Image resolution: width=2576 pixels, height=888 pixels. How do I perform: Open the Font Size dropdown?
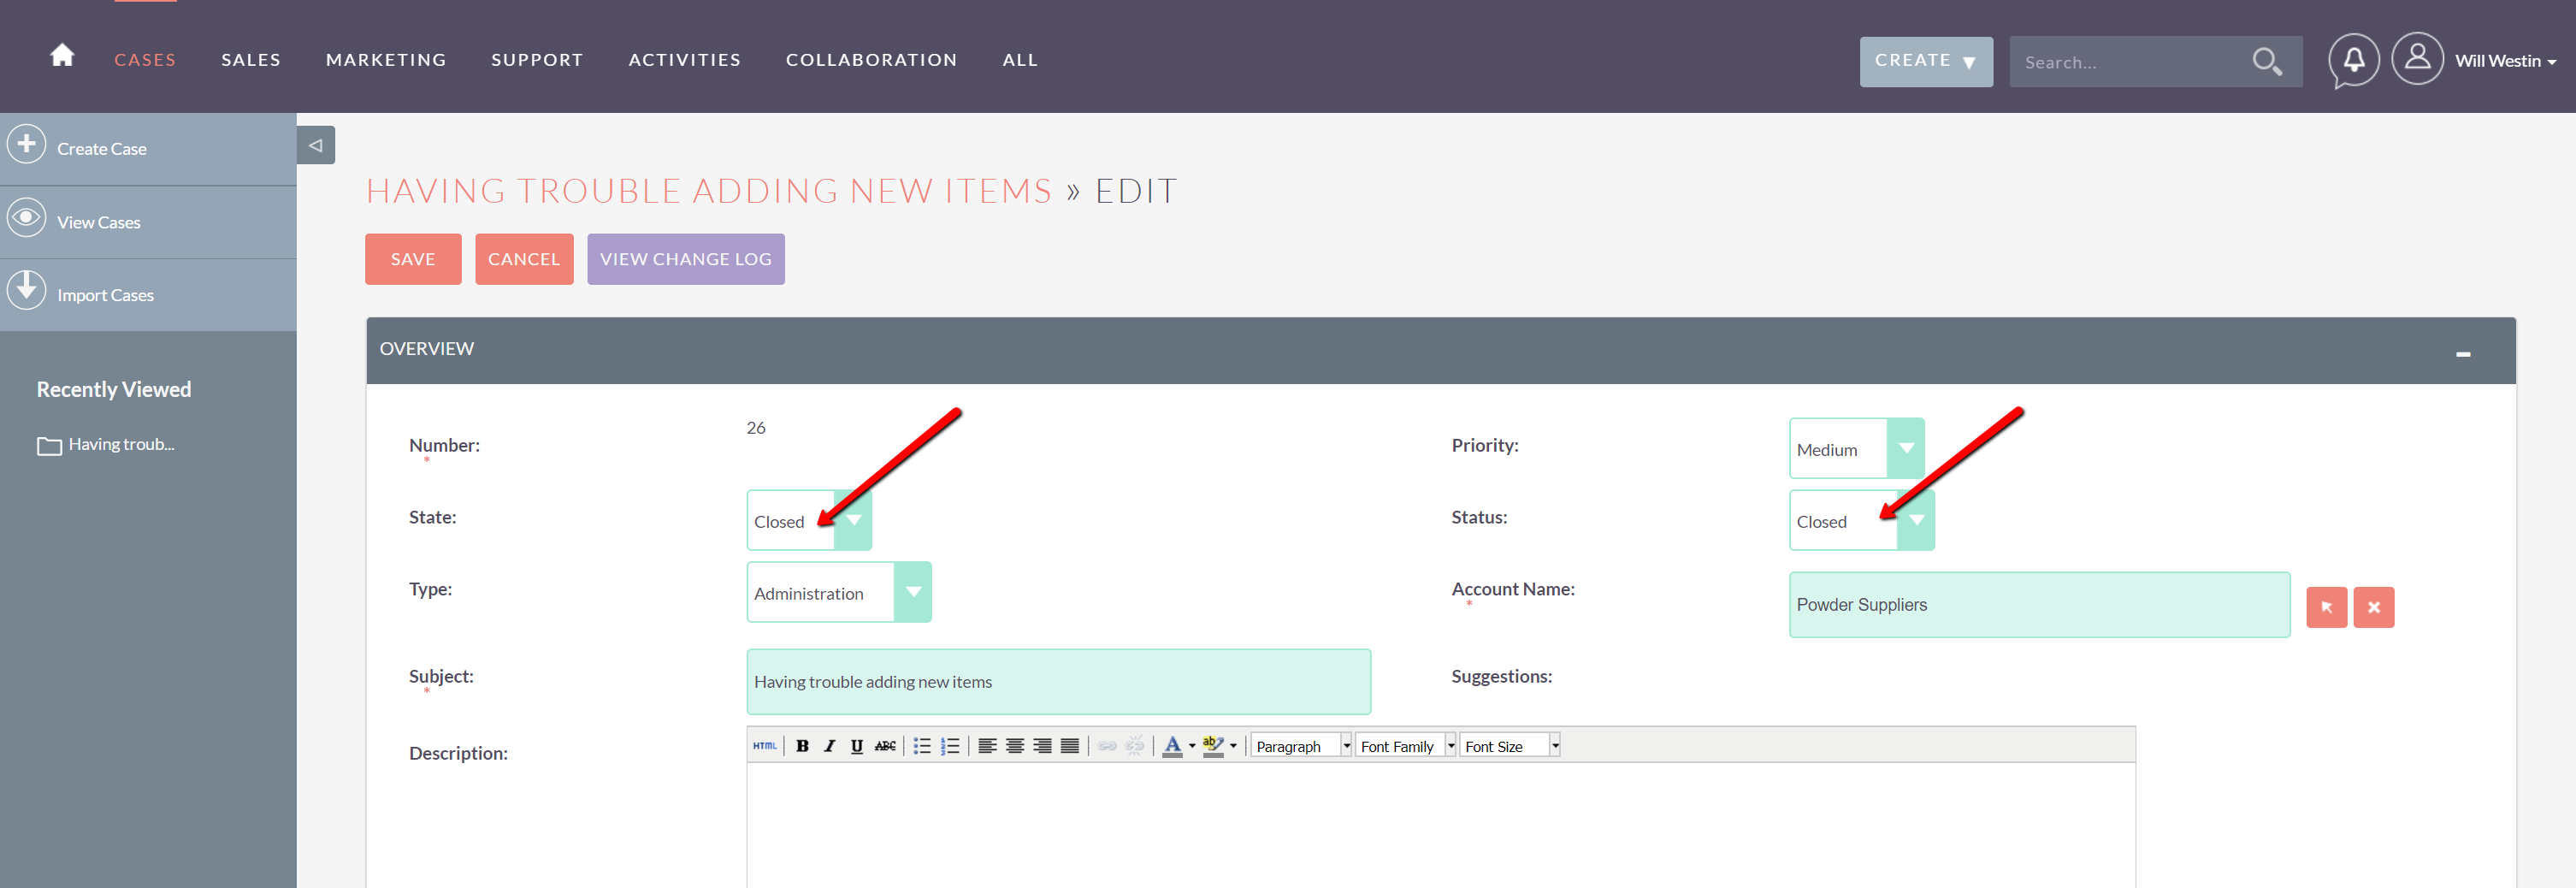coord(1510,746)
